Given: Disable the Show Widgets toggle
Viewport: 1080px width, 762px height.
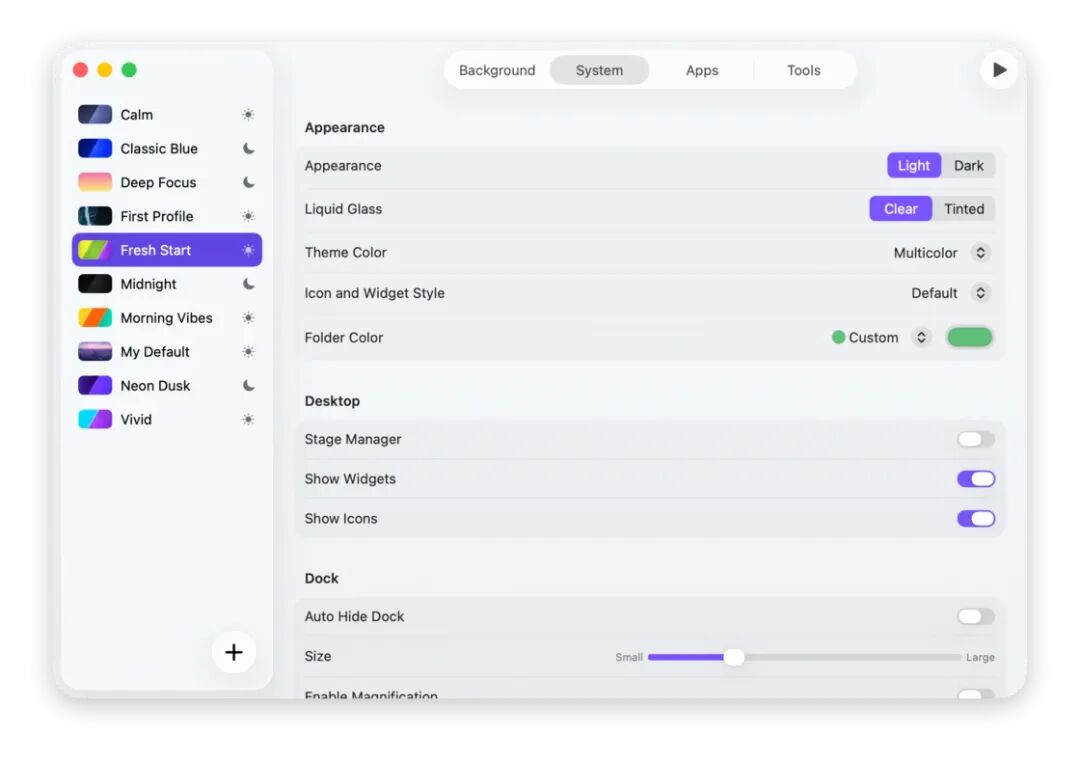Looking at the screenshot, I should click(975, 479).
